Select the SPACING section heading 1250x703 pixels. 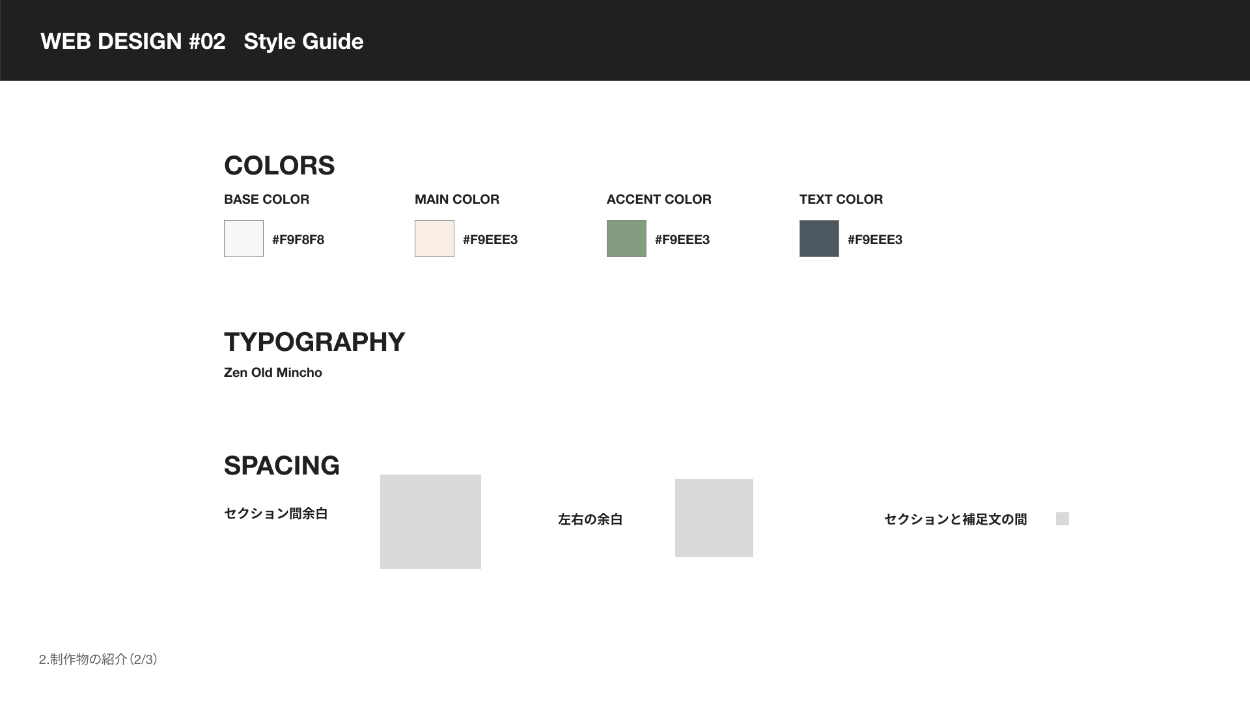tap(282, 466)
